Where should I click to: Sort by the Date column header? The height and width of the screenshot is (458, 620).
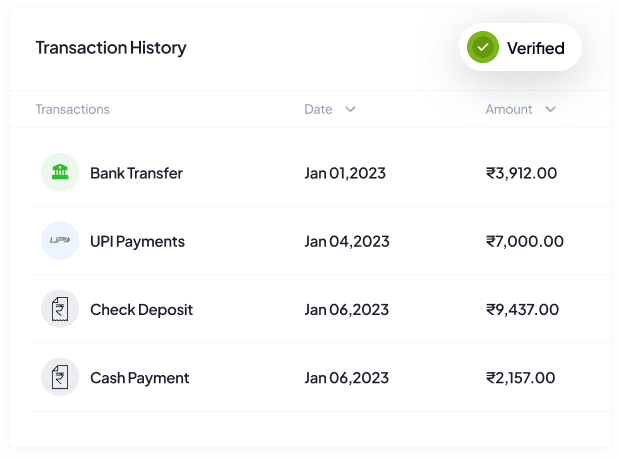click(x=318, y=109)
